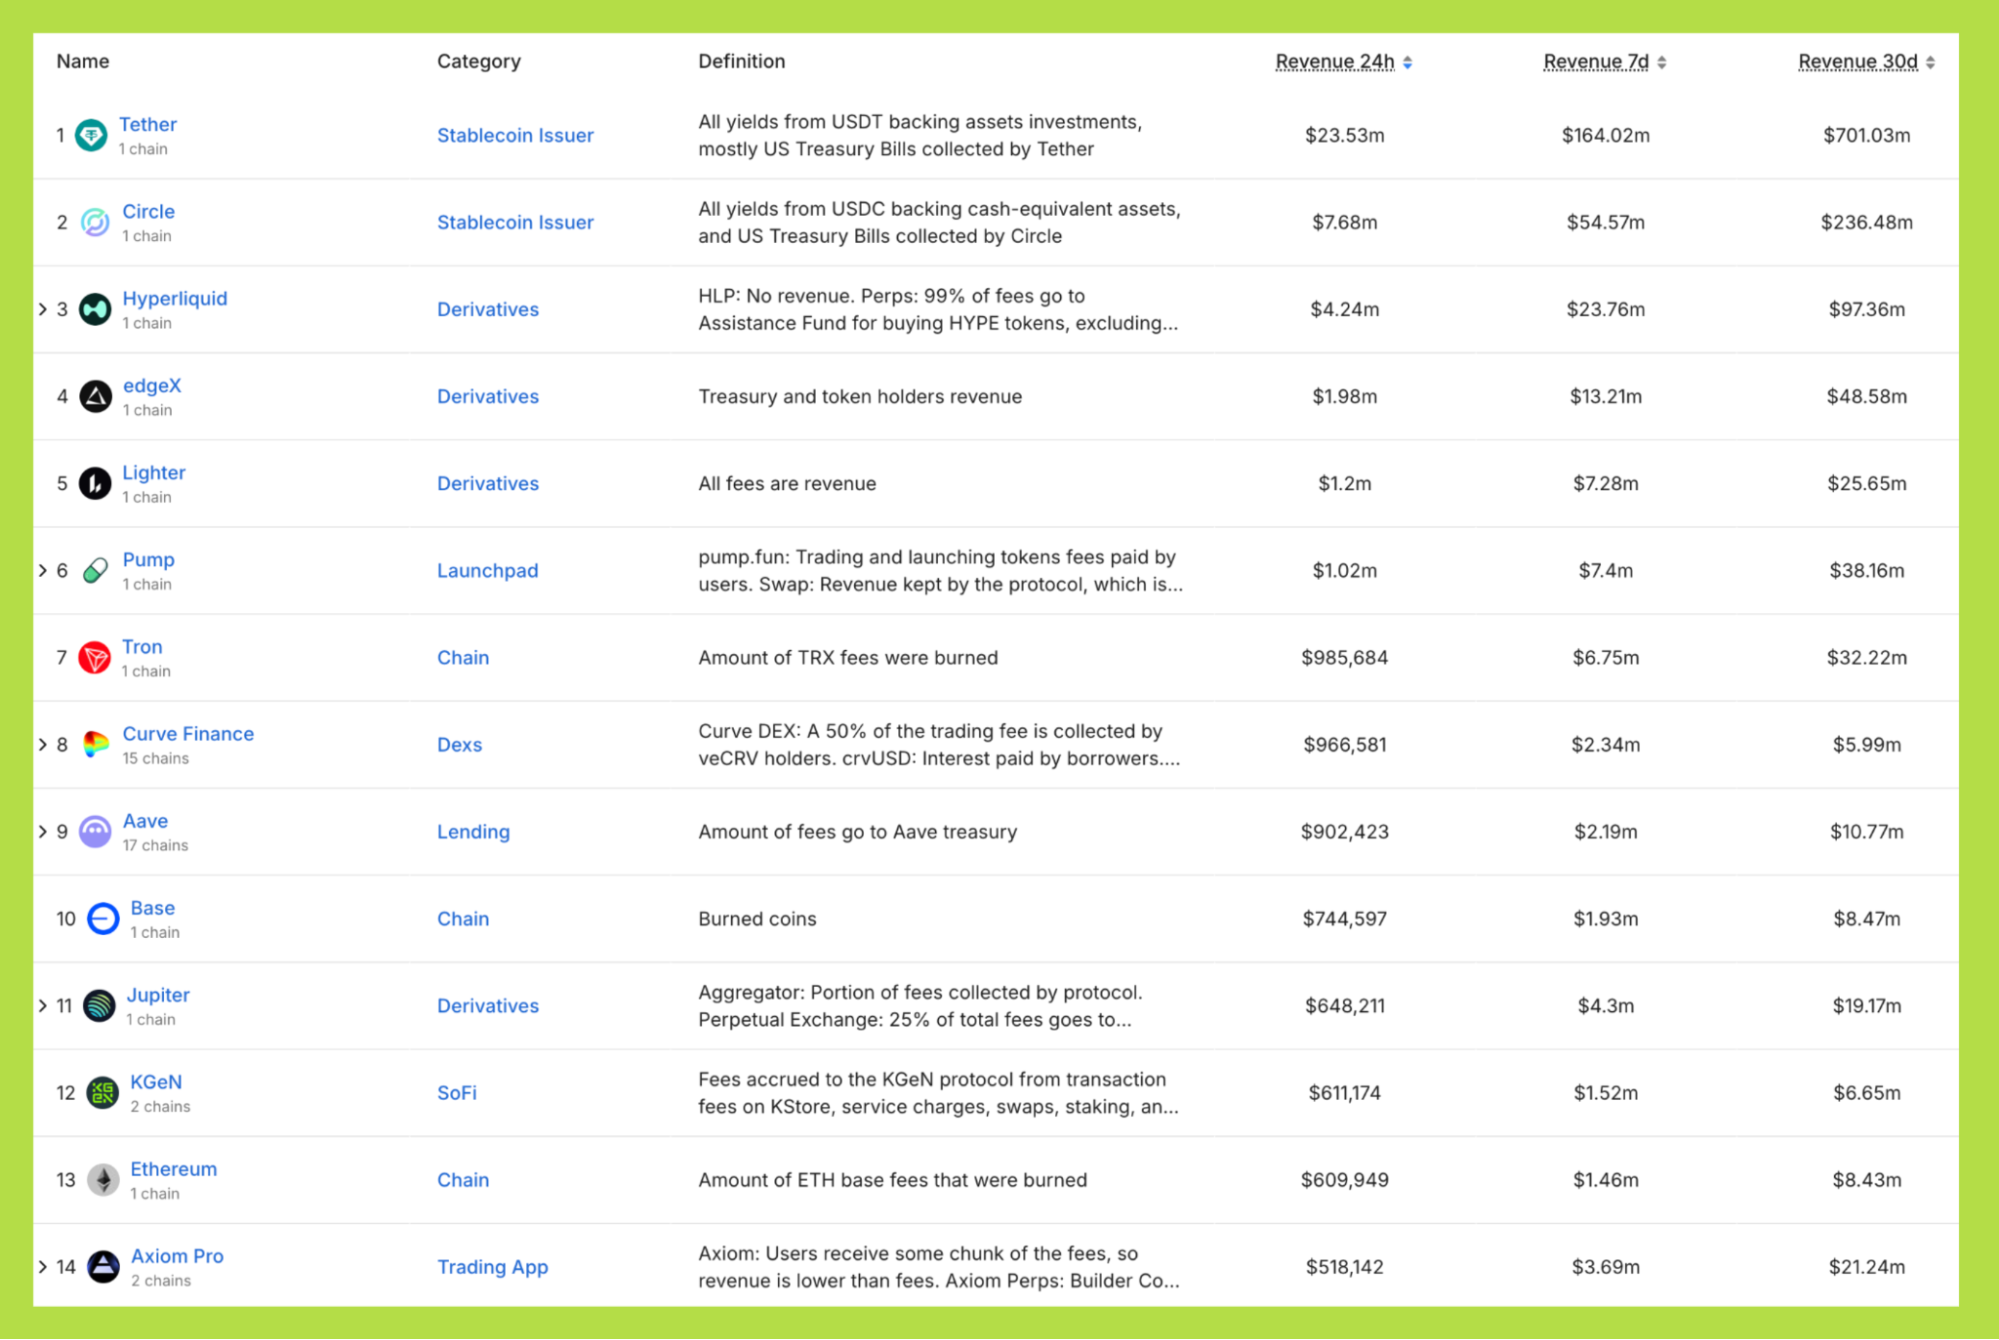1999x1340 pixels.
Task: Click the Ethereum diamond logo icon
Action: tap(103, 1180)
